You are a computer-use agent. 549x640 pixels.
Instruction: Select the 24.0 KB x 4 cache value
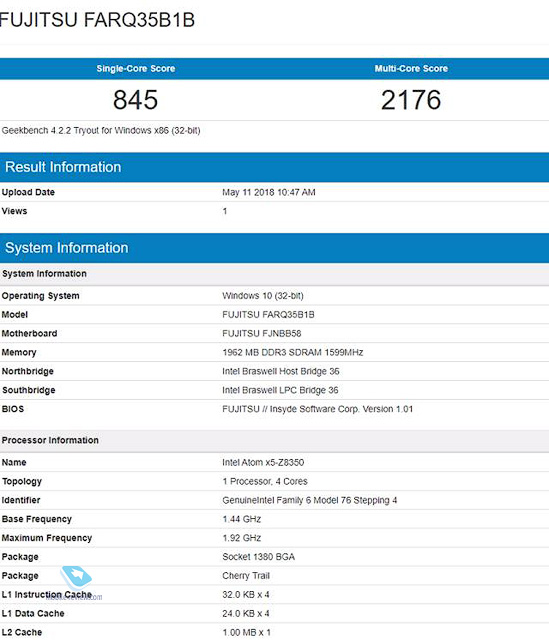(x=246, y=613)
